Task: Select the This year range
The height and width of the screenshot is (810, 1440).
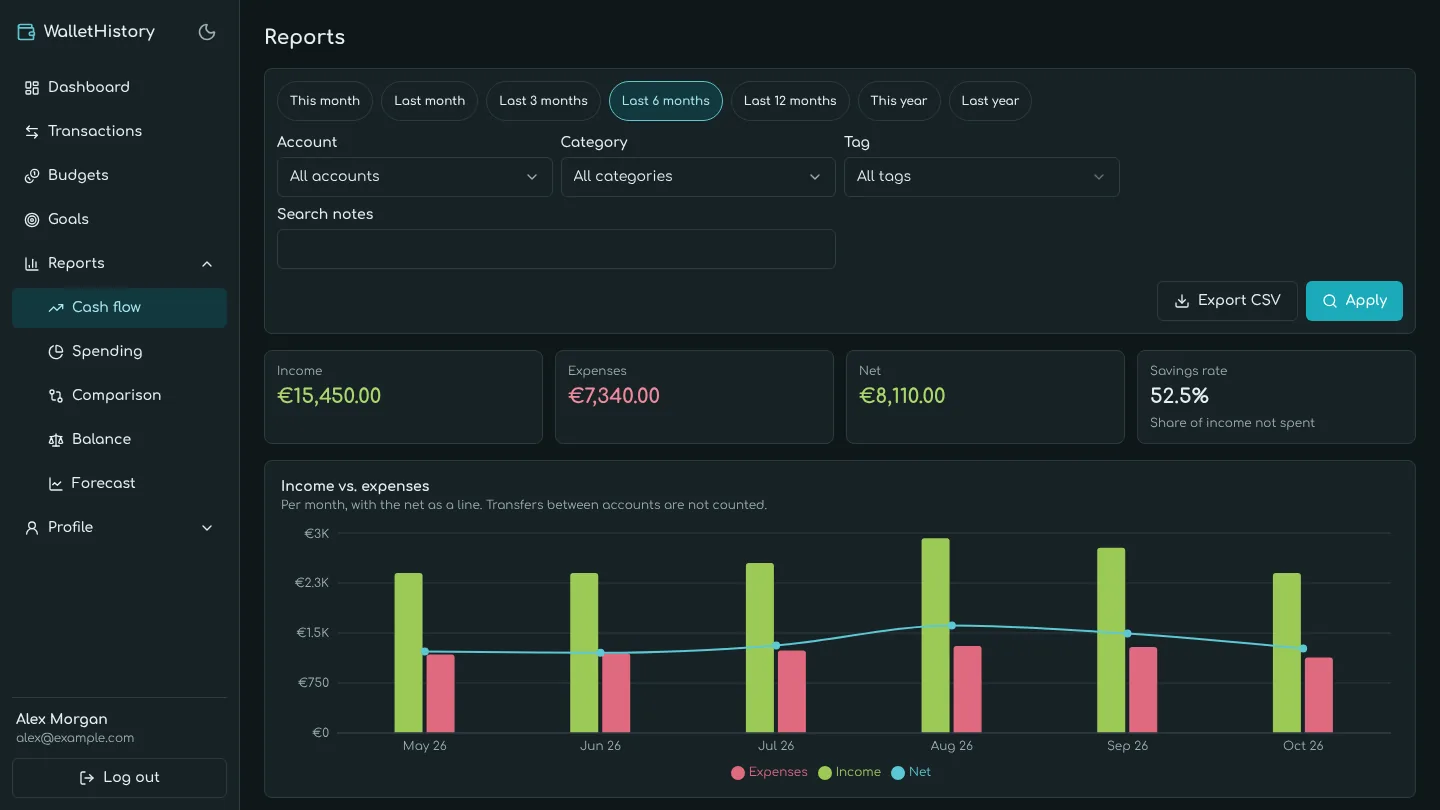Action: click(899, 101)
